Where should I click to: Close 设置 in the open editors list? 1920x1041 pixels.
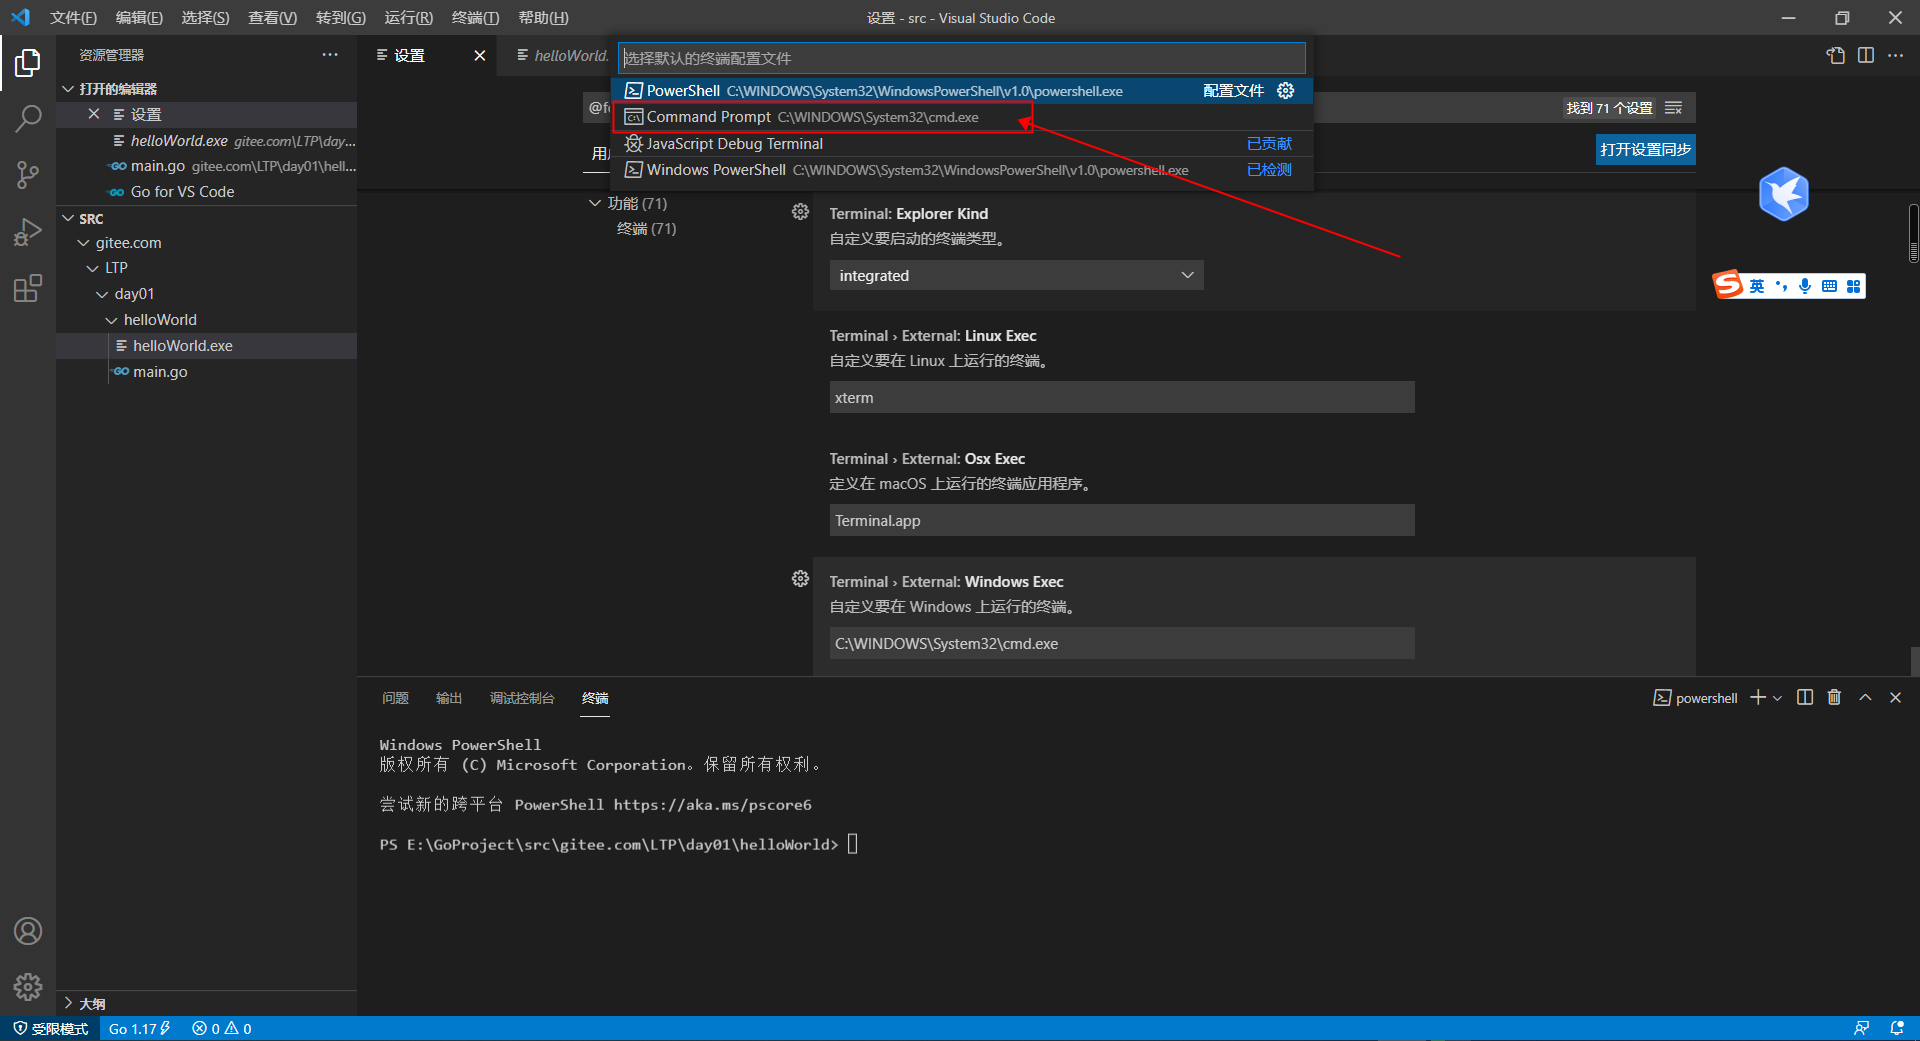(x=94, y=114)
